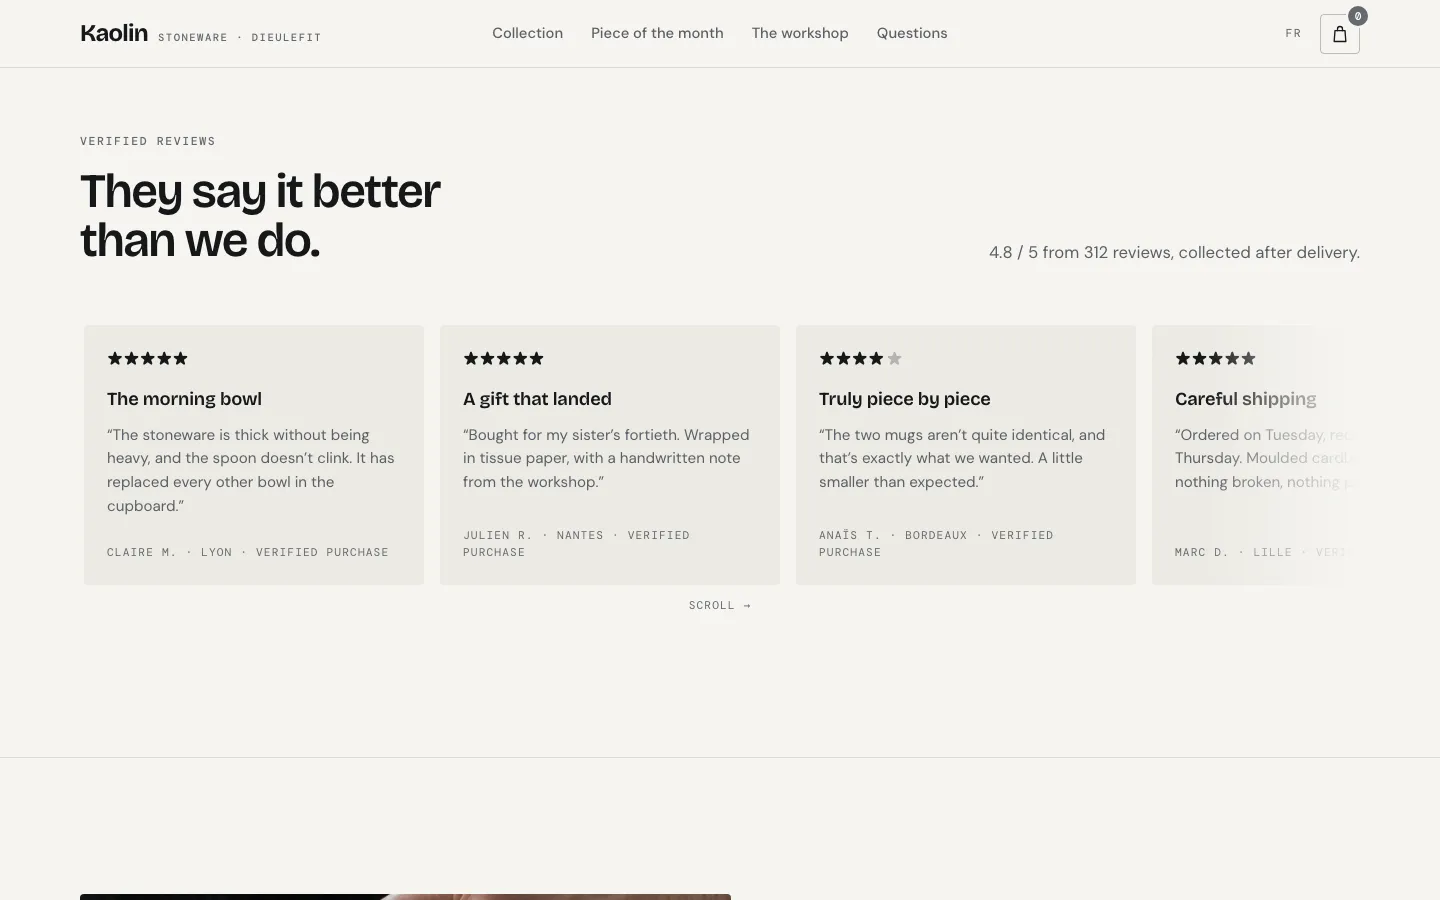The width and height of the screenshot is (1440, 900).
Task: Open the Collection page
Action: (x=527, y=33)
